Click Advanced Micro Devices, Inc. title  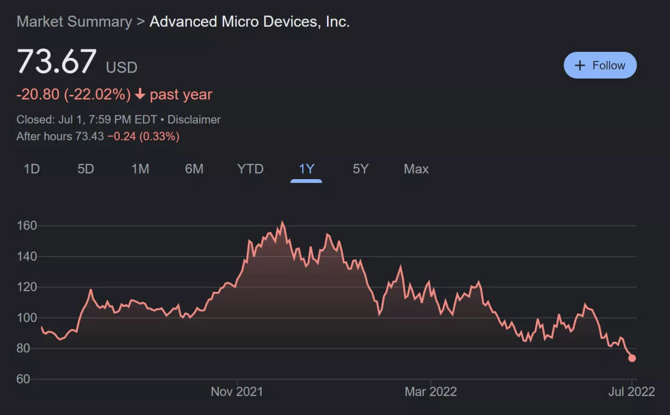(x=249, y=21)
